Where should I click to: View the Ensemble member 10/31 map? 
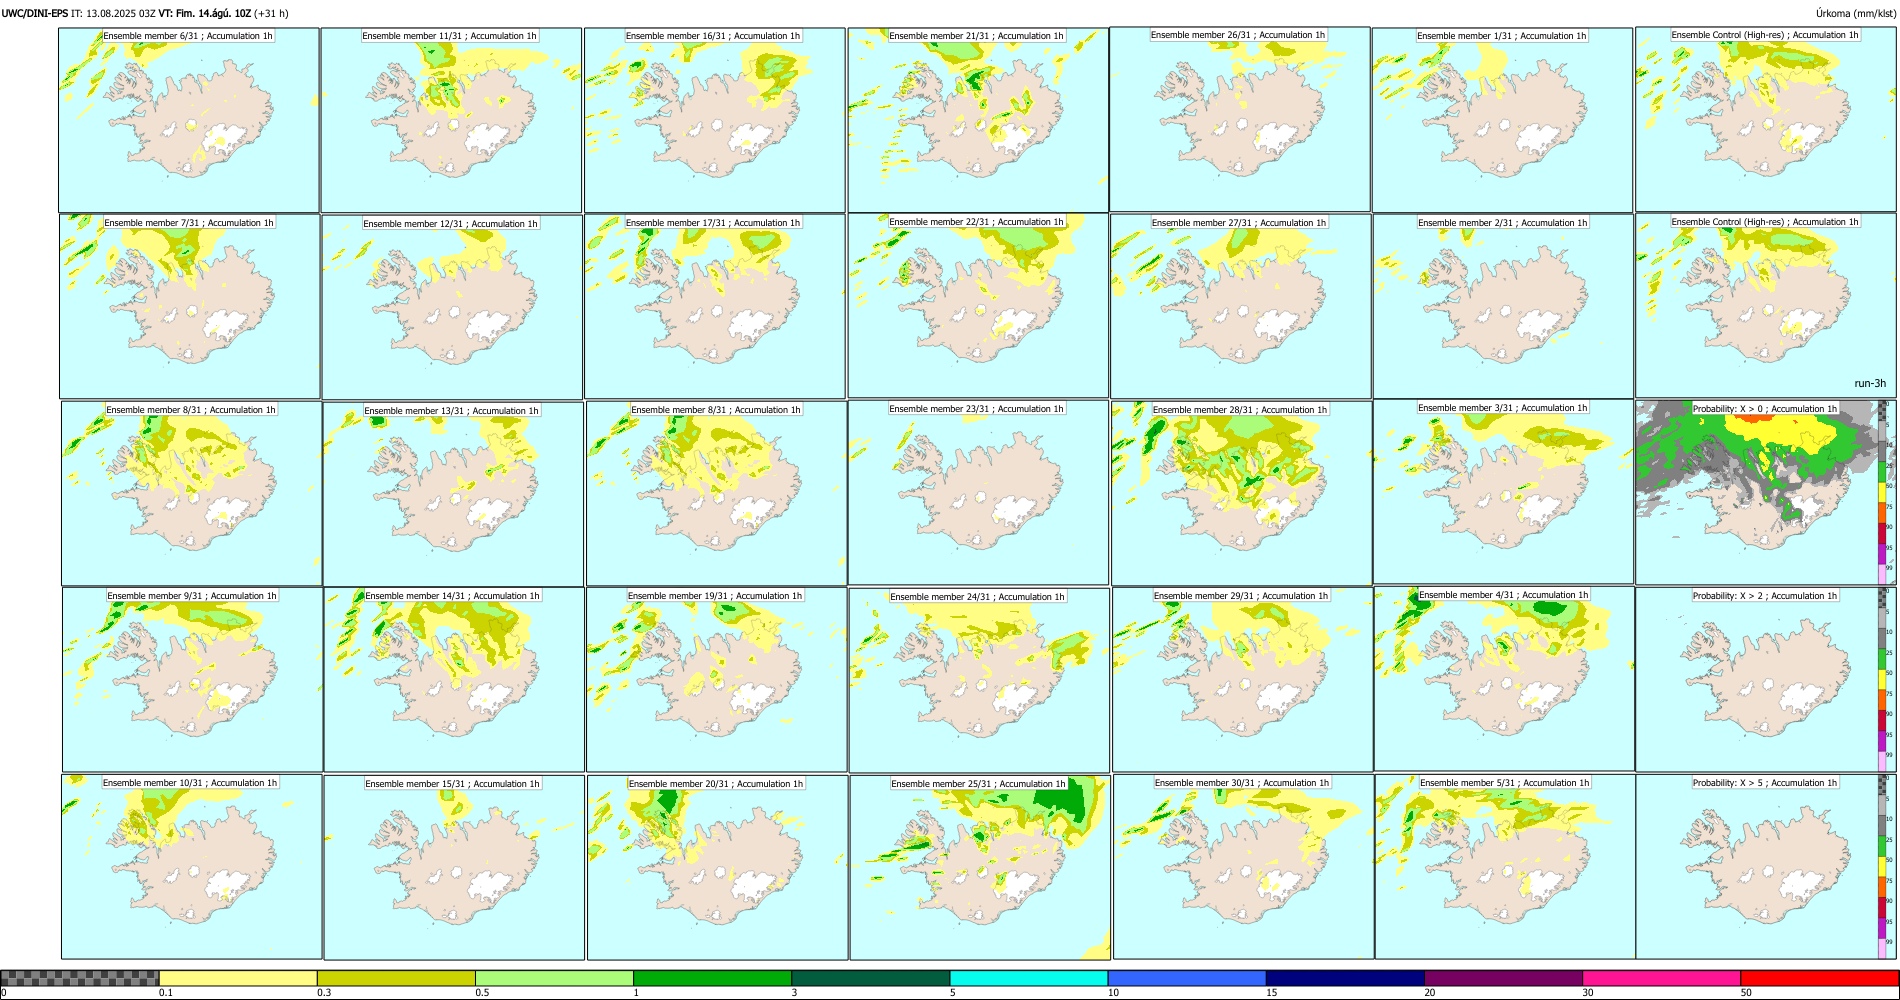(191, 867)
